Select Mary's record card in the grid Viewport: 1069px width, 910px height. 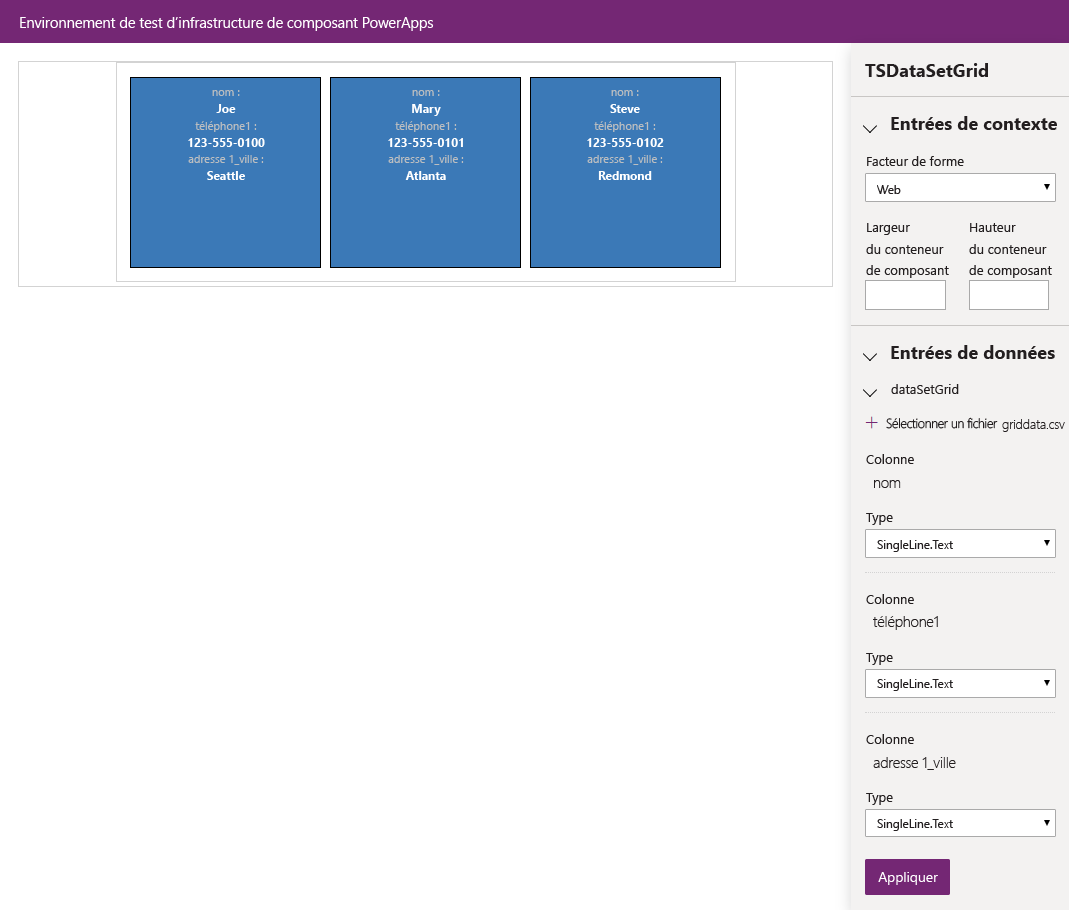(425, 171)
